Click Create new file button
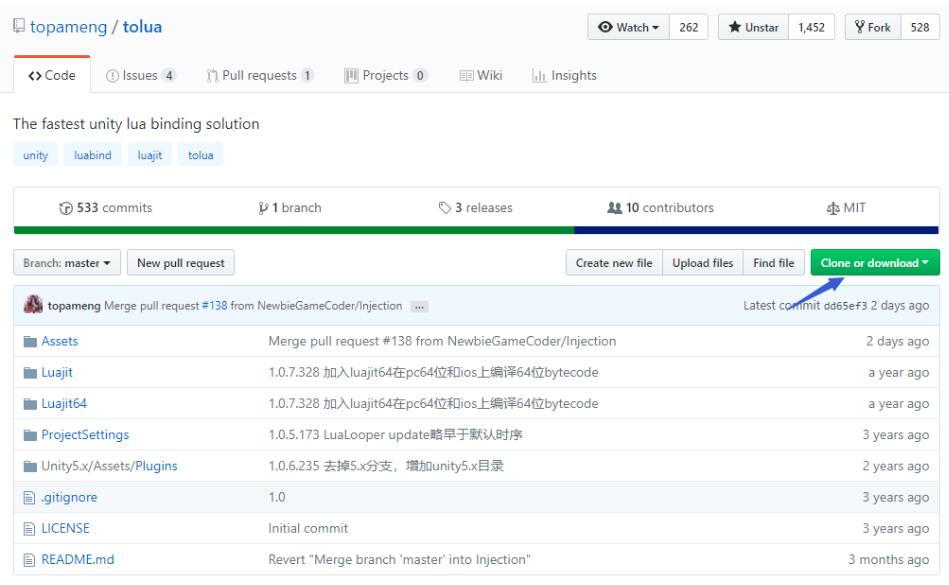The width and height of the screenshot is (949, 585). [614, 263]
